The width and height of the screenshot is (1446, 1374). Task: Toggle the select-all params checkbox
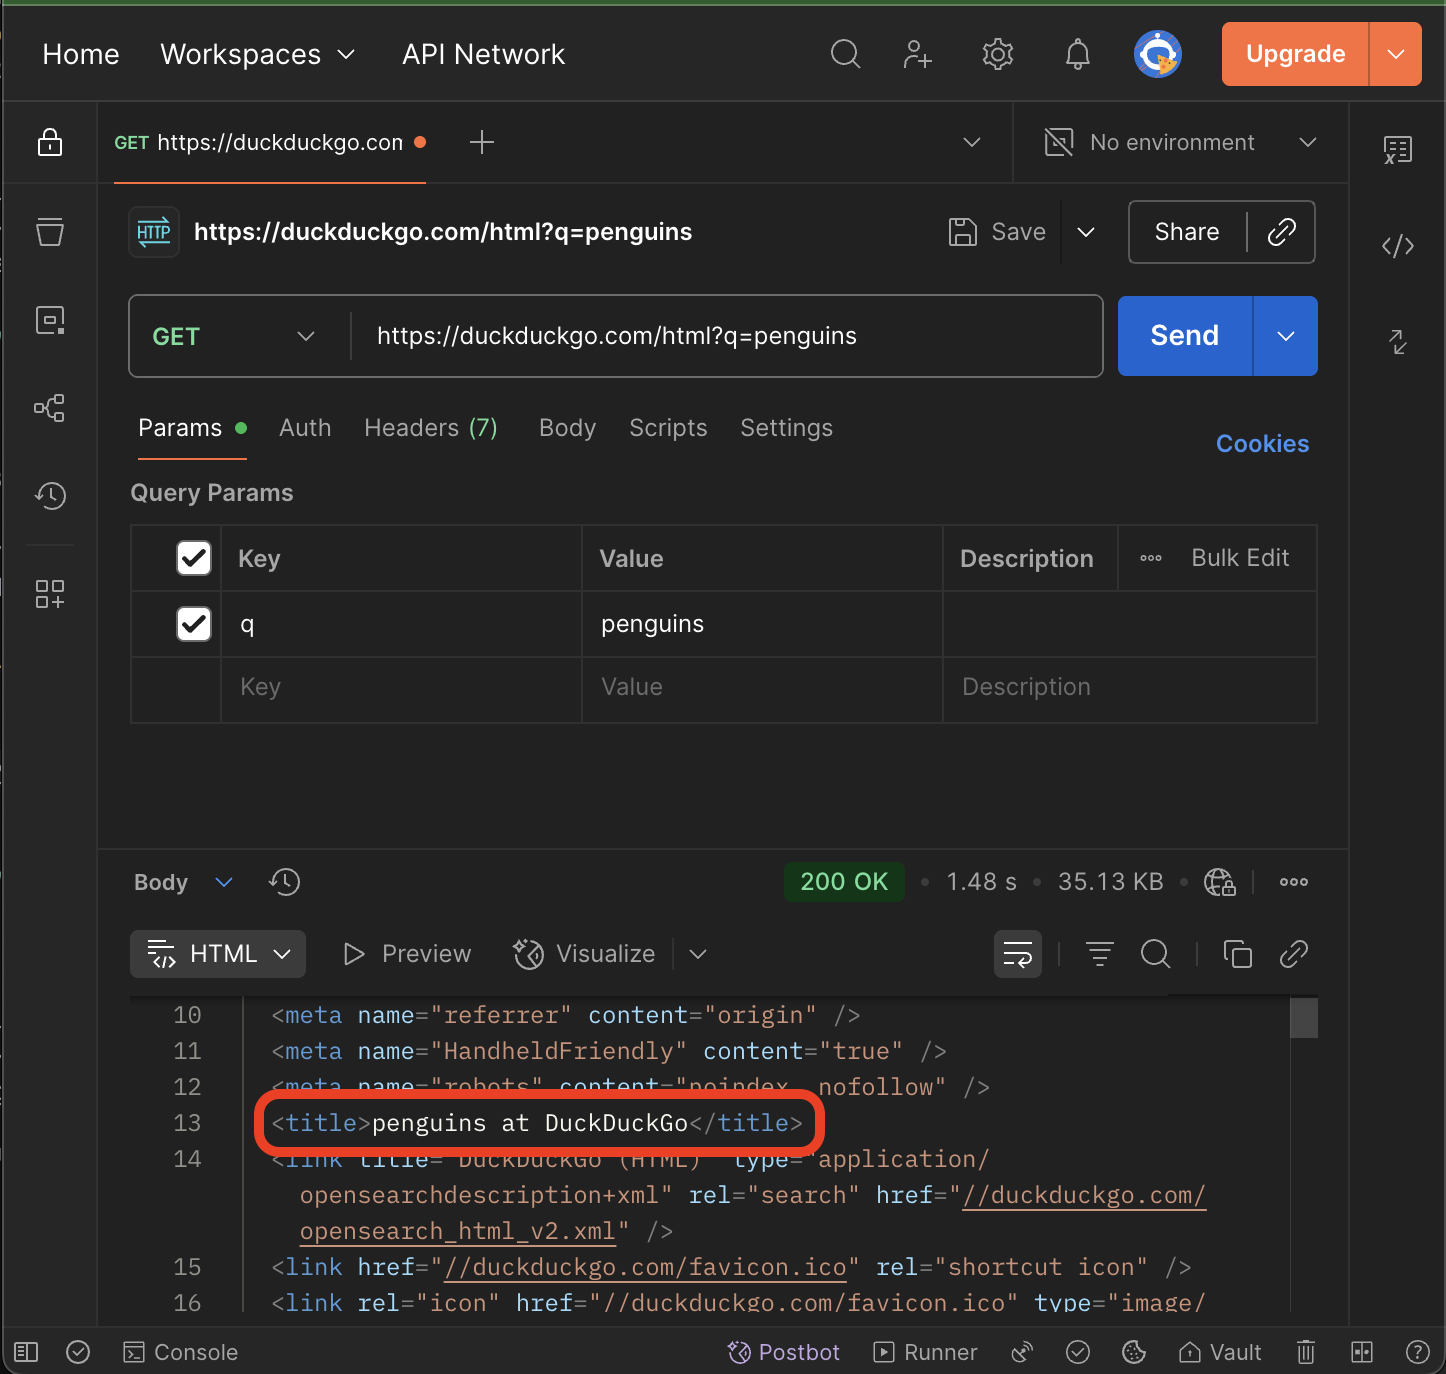tap(194, 558)
